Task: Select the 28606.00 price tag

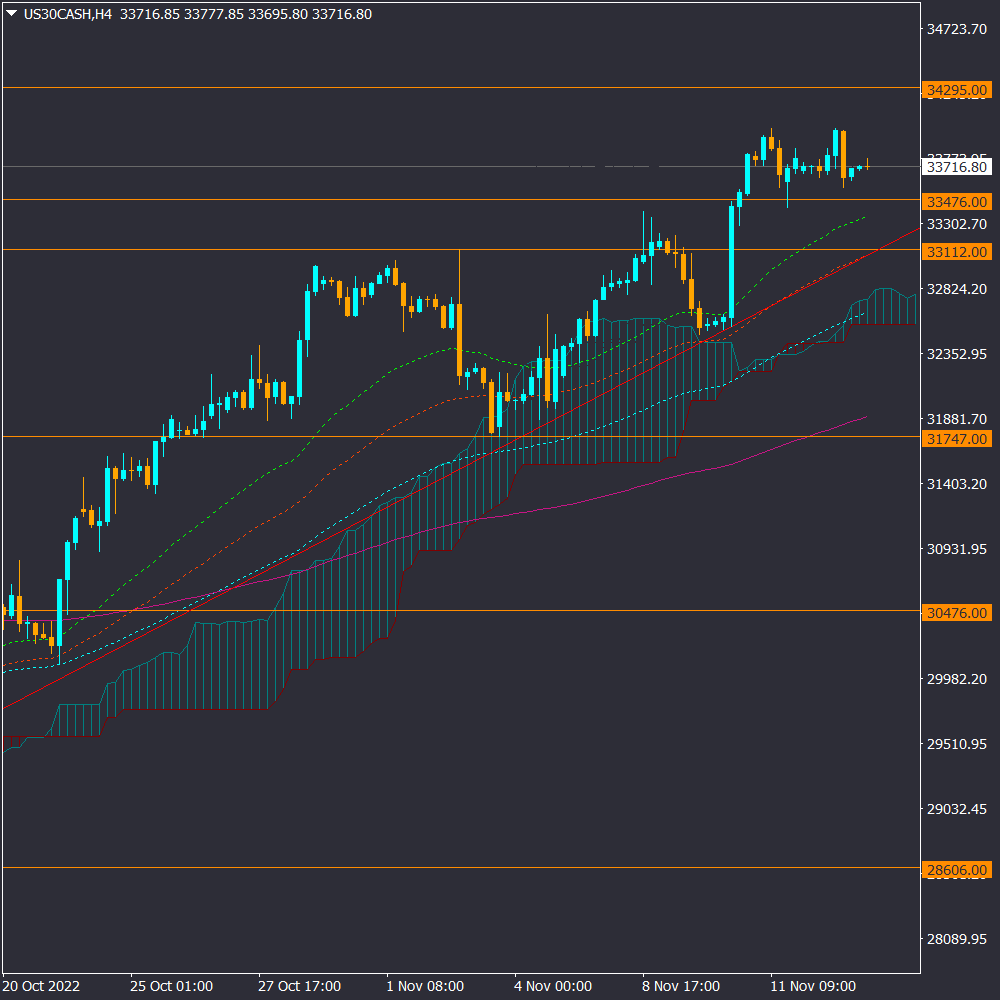Action: click(x=957, y=870)
